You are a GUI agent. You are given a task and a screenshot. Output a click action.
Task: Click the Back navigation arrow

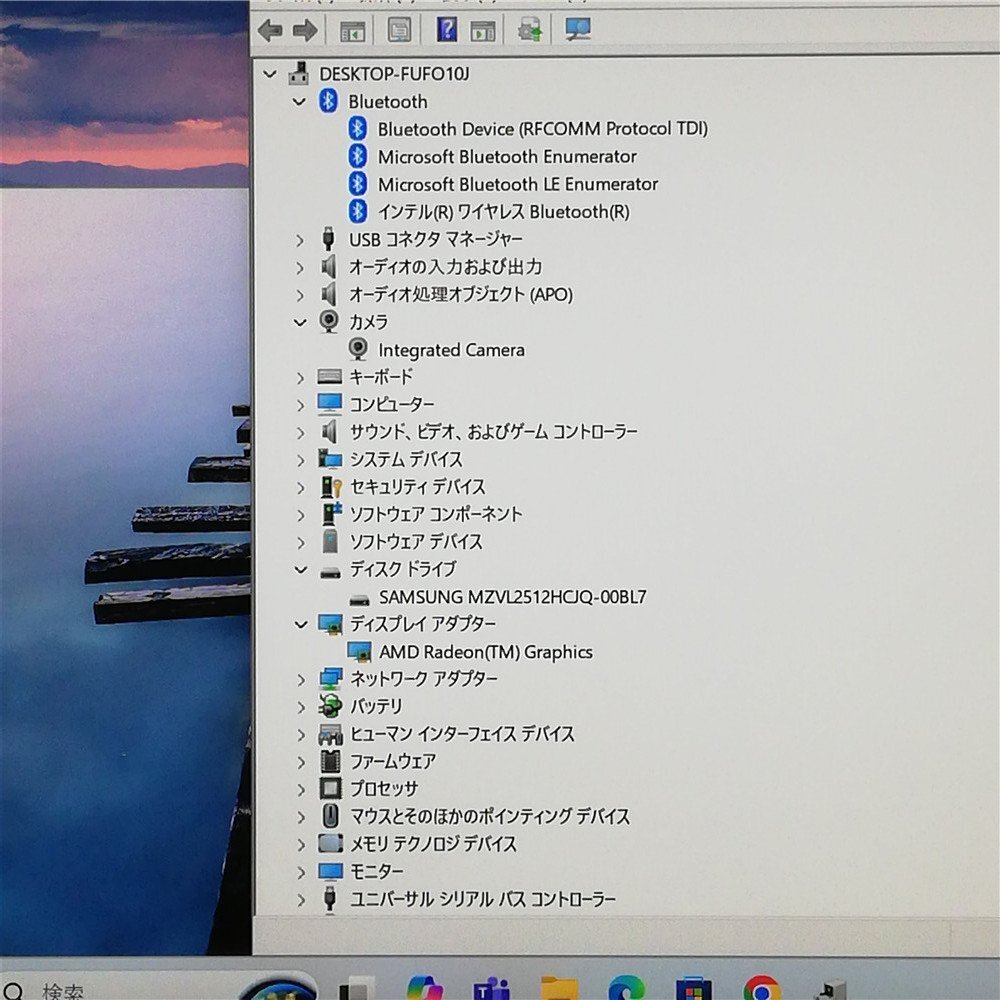(270, 30)
